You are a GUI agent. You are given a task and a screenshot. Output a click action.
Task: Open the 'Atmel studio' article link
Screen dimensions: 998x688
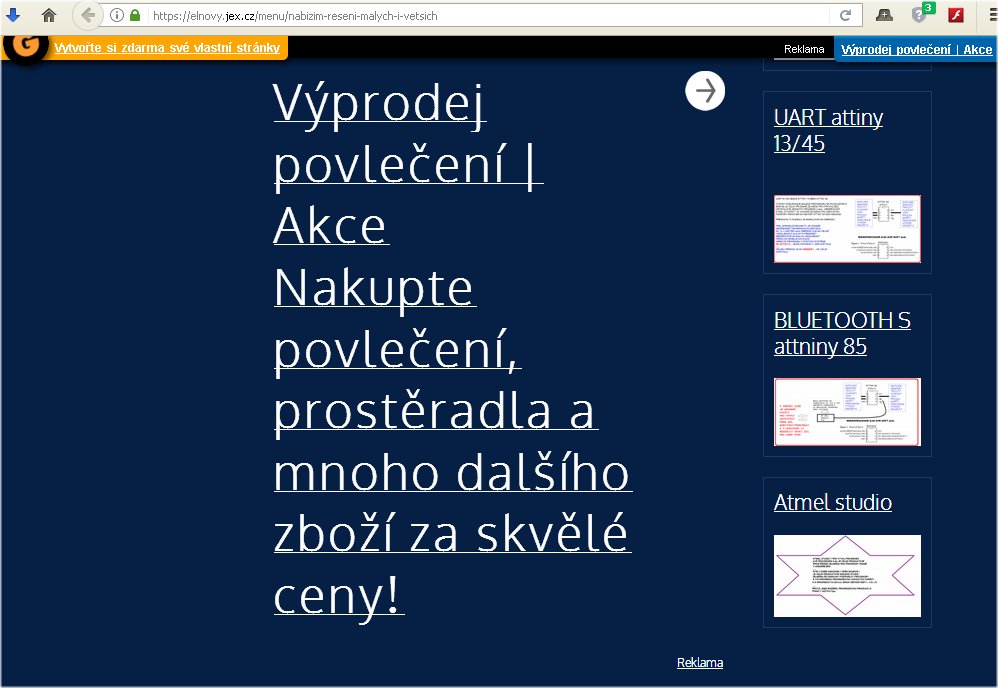[833, 502]
